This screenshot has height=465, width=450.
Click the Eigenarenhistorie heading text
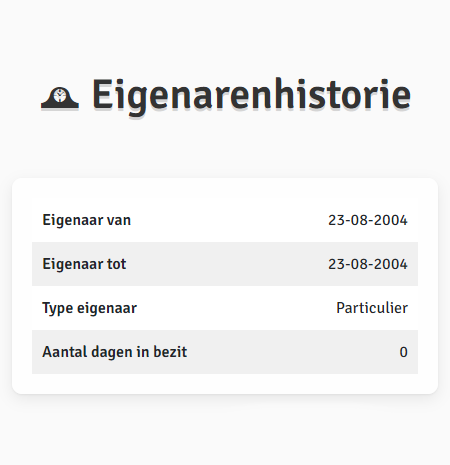tap(251, 95)
